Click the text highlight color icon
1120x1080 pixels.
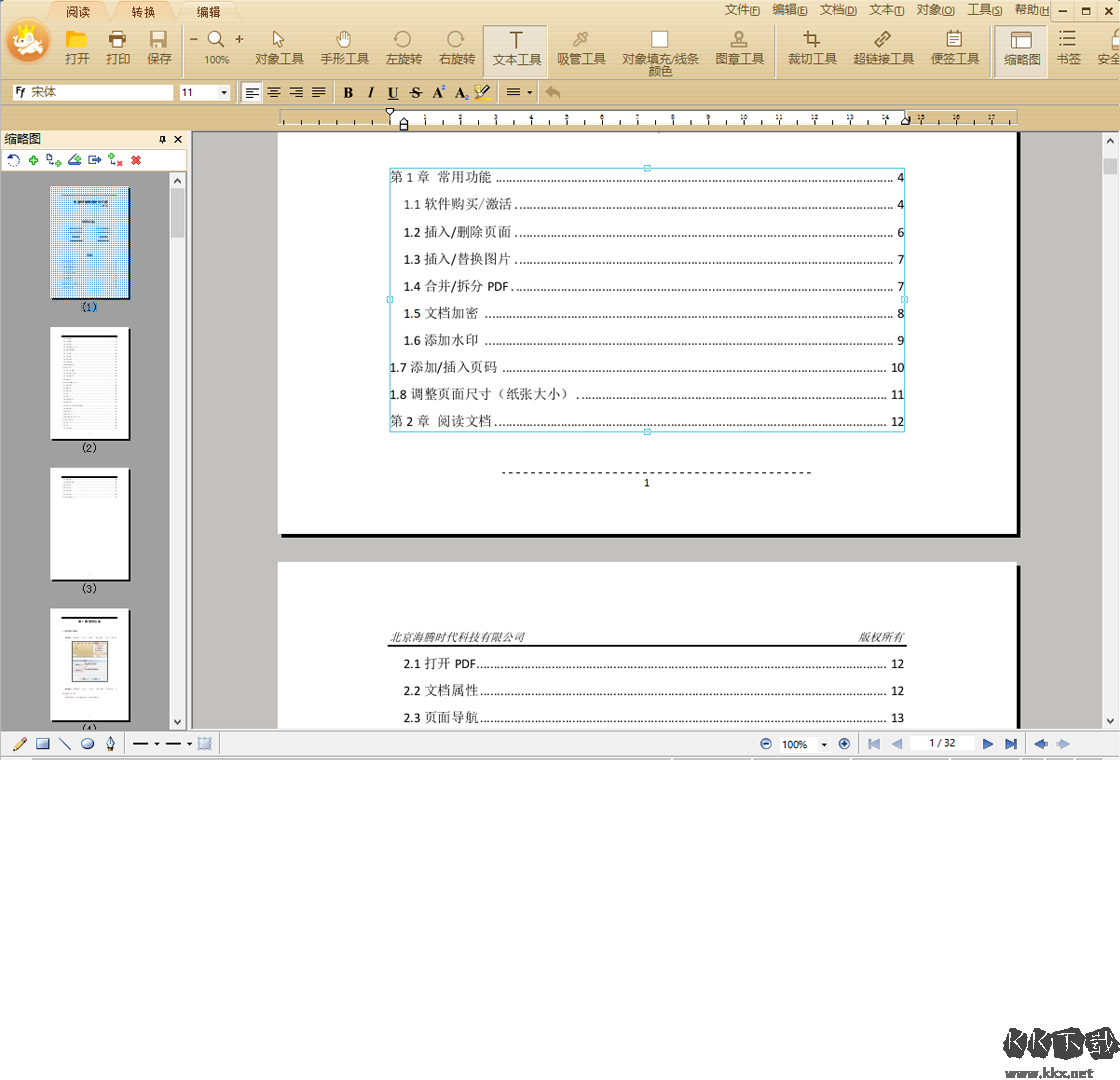pos(483,92)
